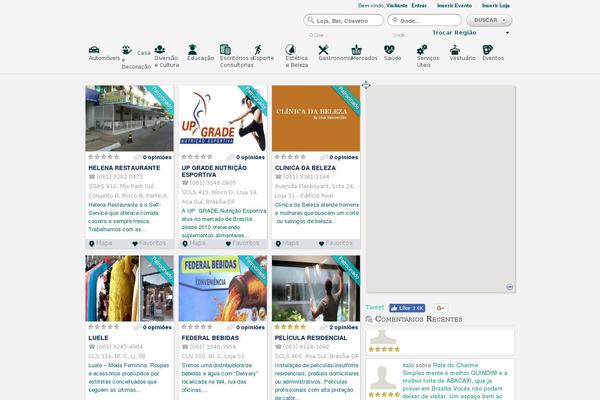The image size is (600, 400).
Task: Open the Luele clothing photo thumbnail
Action: coord(129,288)
